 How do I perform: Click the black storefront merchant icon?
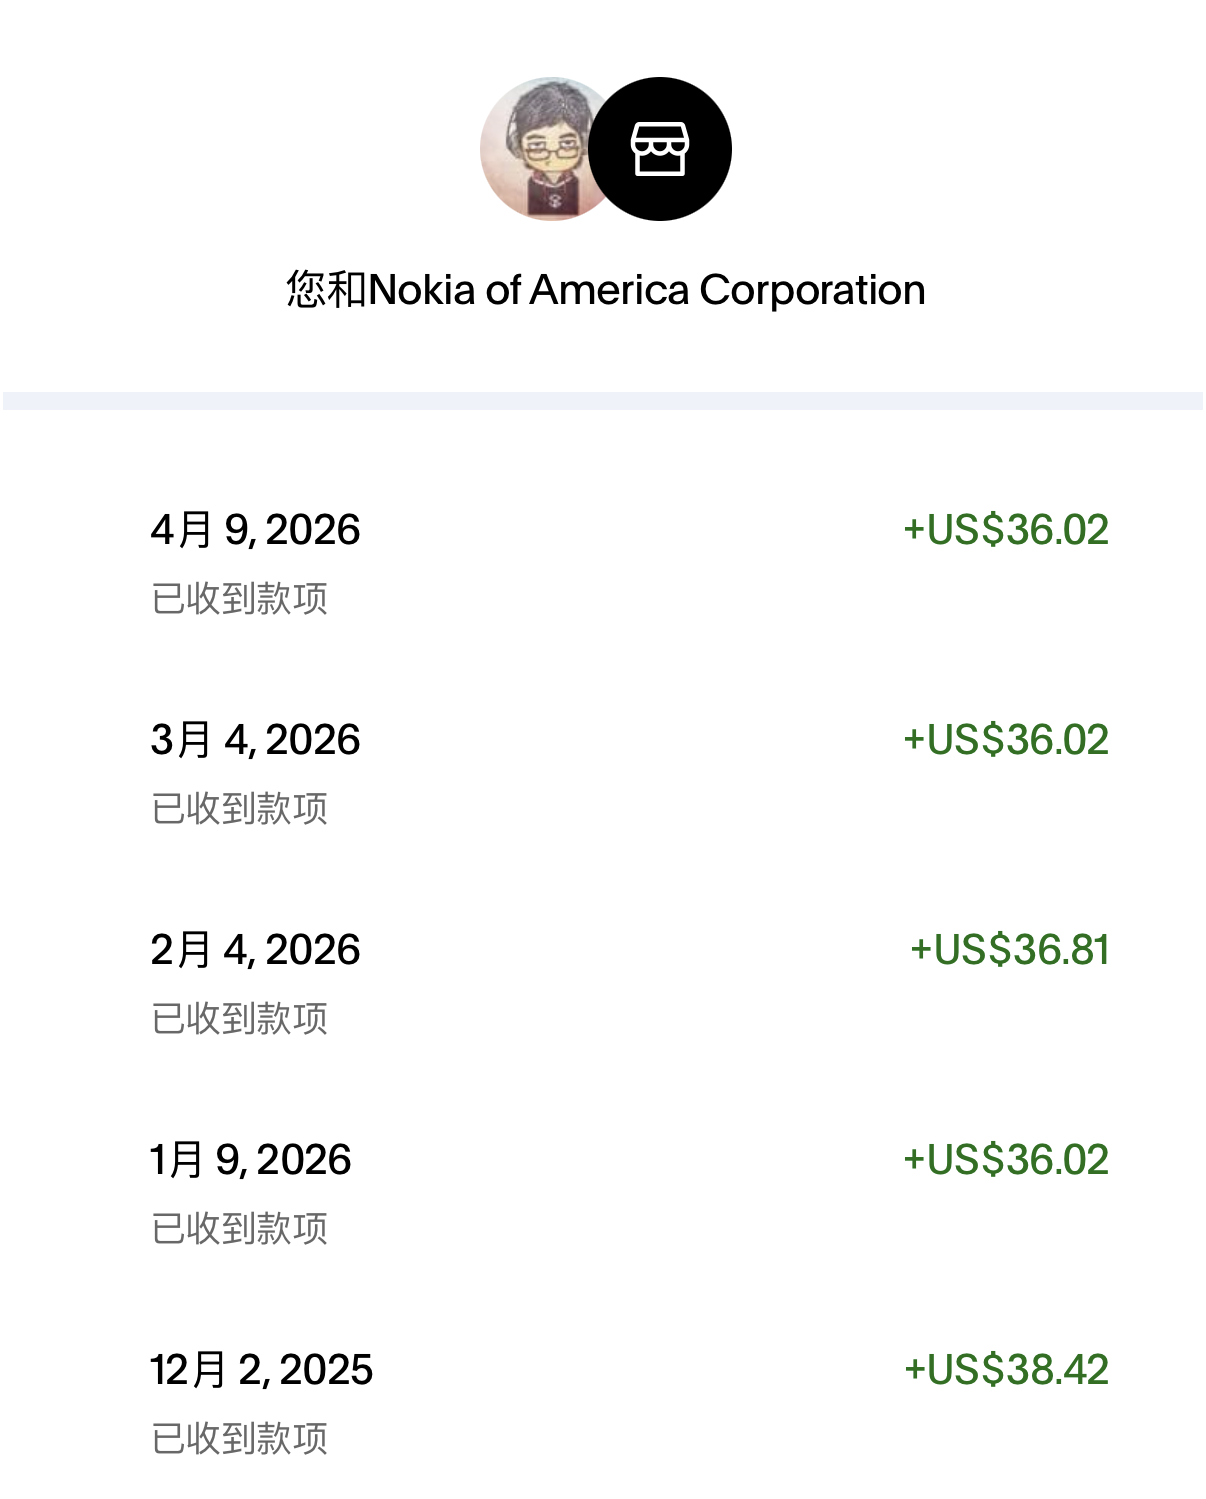660,149
